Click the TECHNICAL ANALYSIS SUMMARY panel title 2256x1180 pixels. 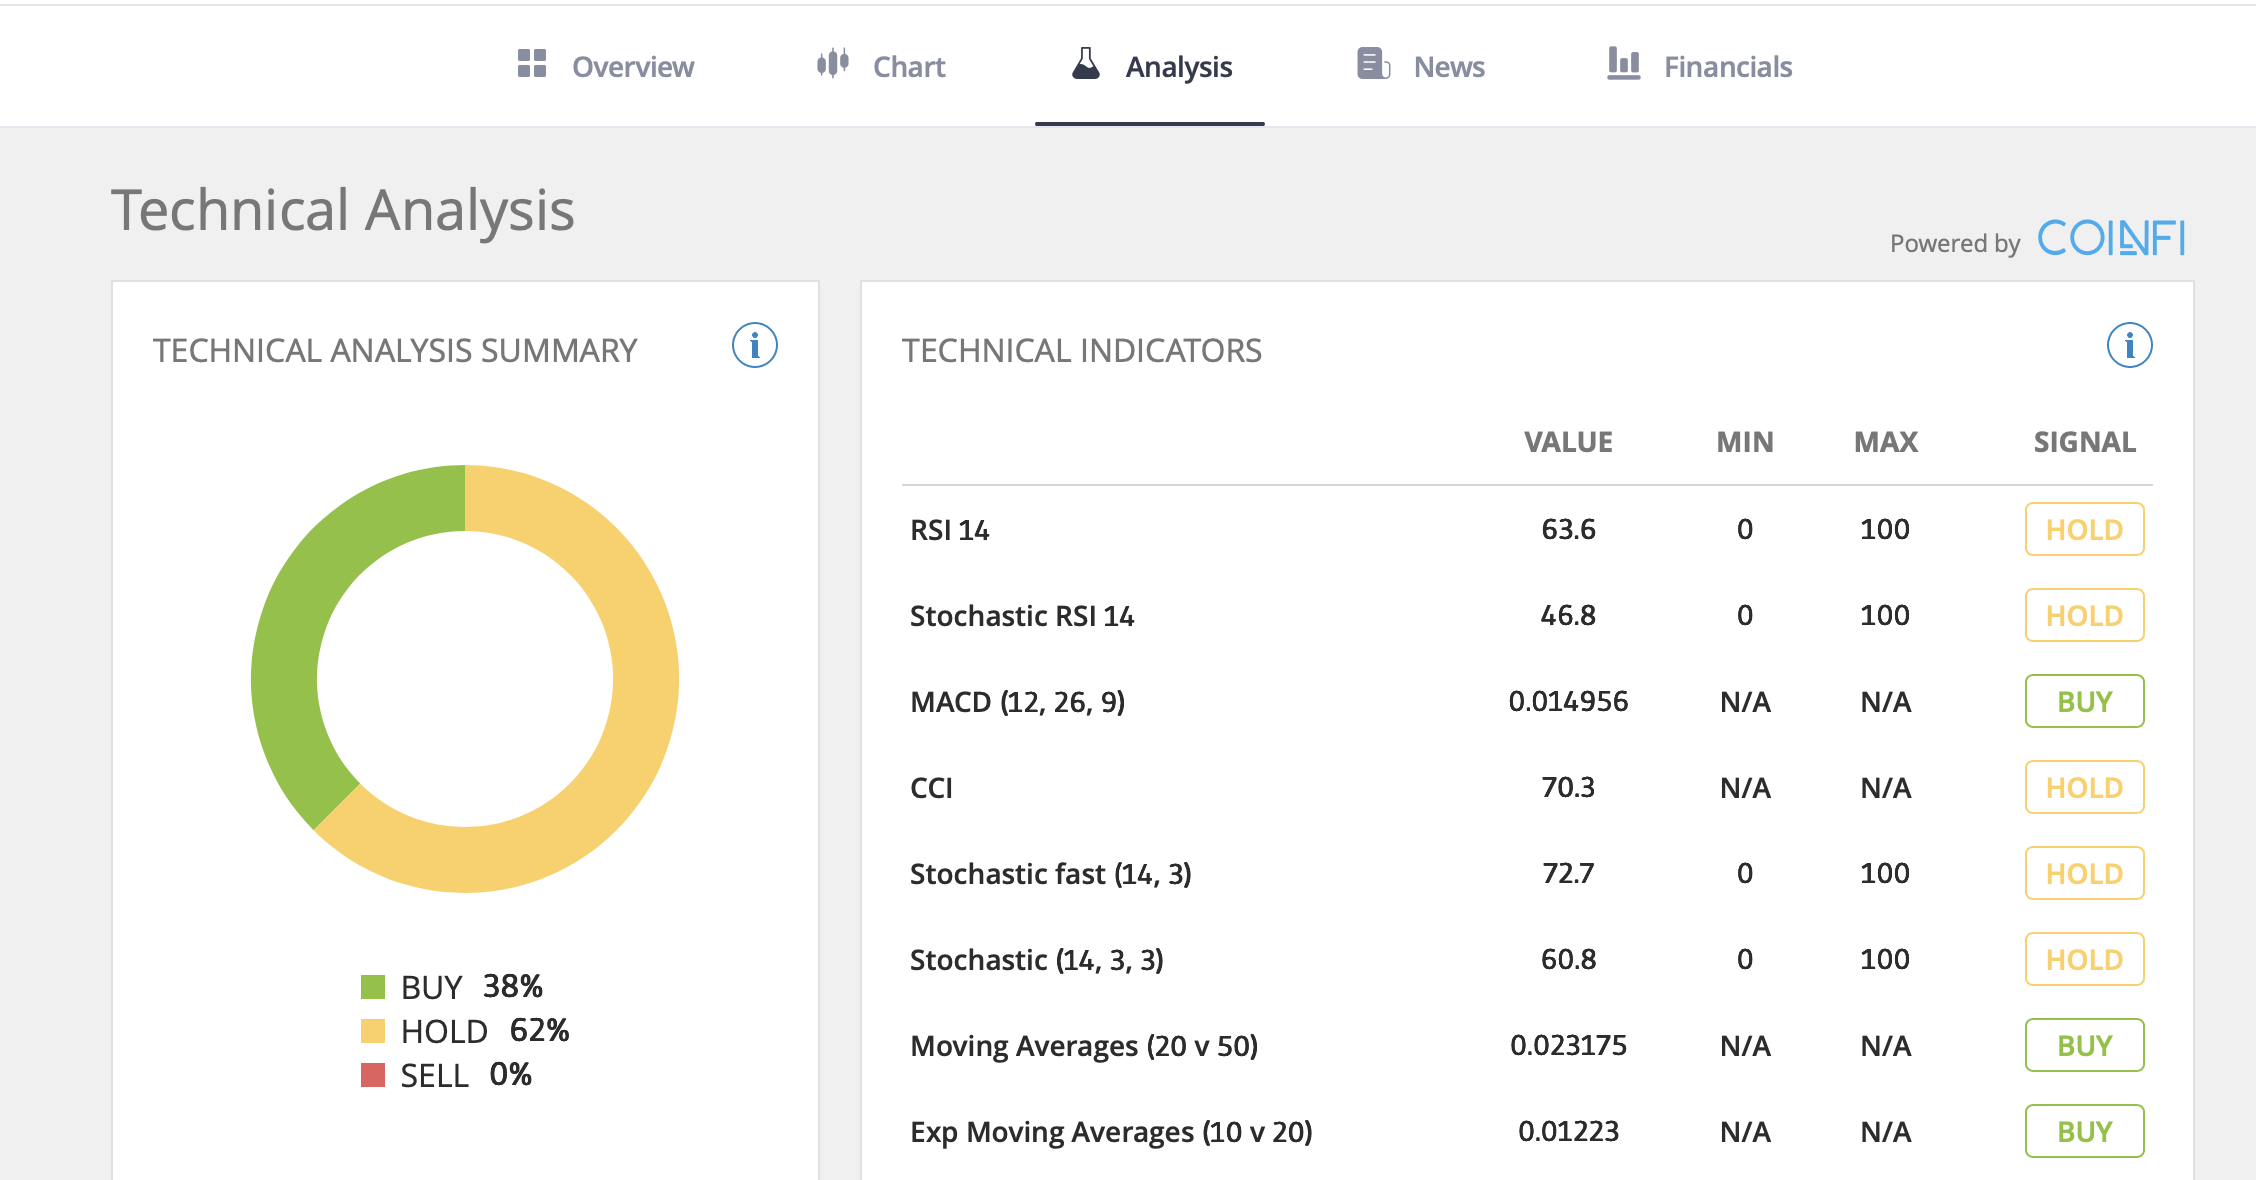click(x=395, y=351)
